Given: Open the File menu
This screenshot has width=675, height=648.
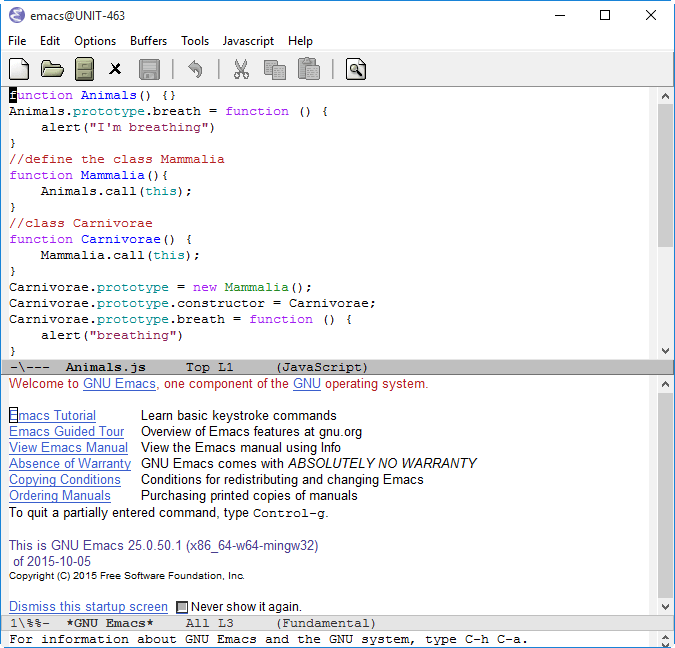Looking at the screenshot, I should tap(17, 41).
